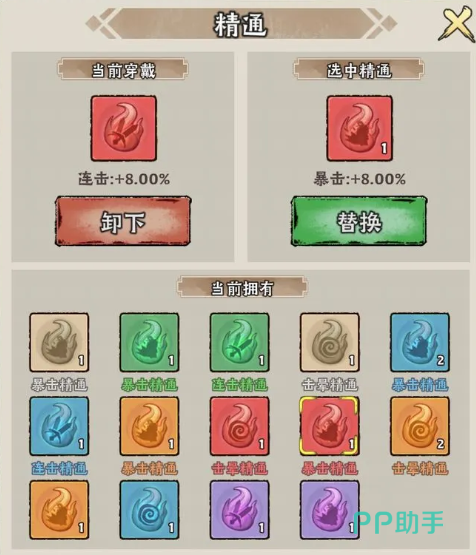Close the 精通 panel with X
Viewport: 476px width, 555px height.
[x=457, y=24]
